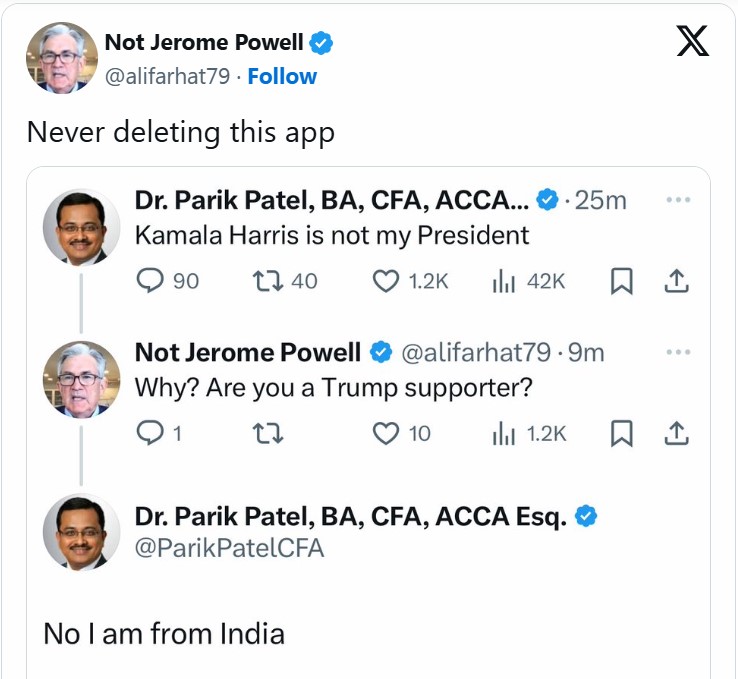Bookmark the Kamala Harris tweet
Image resolution: width=738 pixels, height=679 pixels.
click(x=621, y=282)
